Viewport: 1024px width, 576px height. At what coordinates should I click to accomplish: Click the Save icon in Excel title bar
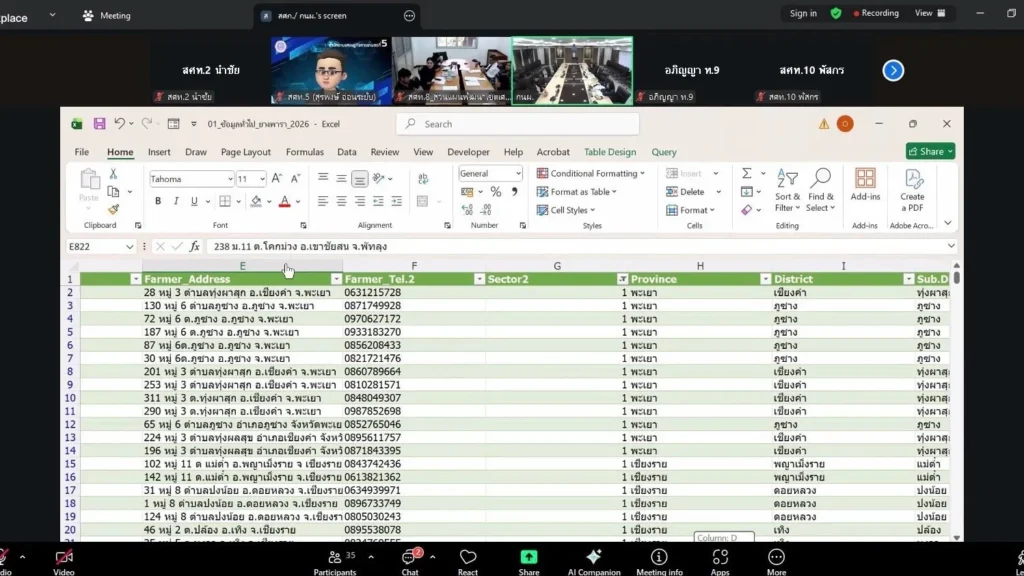99,124
